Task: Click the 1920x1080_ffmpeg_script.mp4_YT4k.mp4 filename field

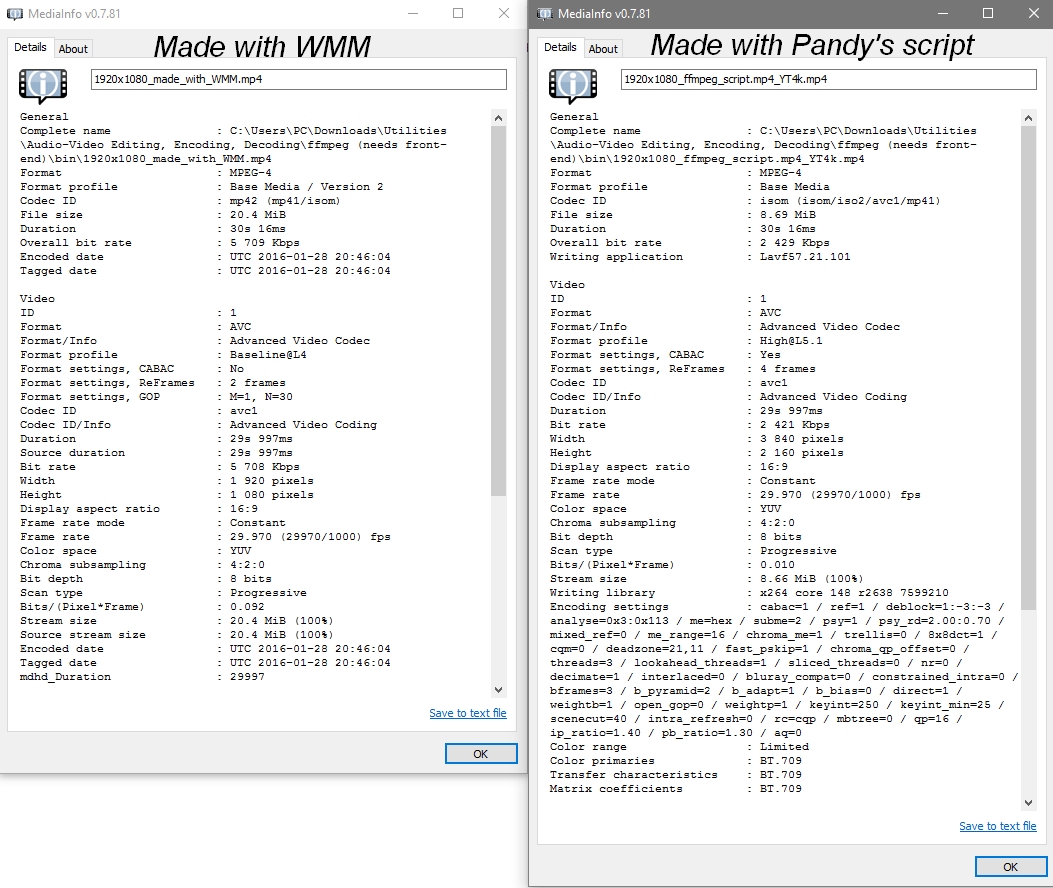Action: tap(829, 79)
